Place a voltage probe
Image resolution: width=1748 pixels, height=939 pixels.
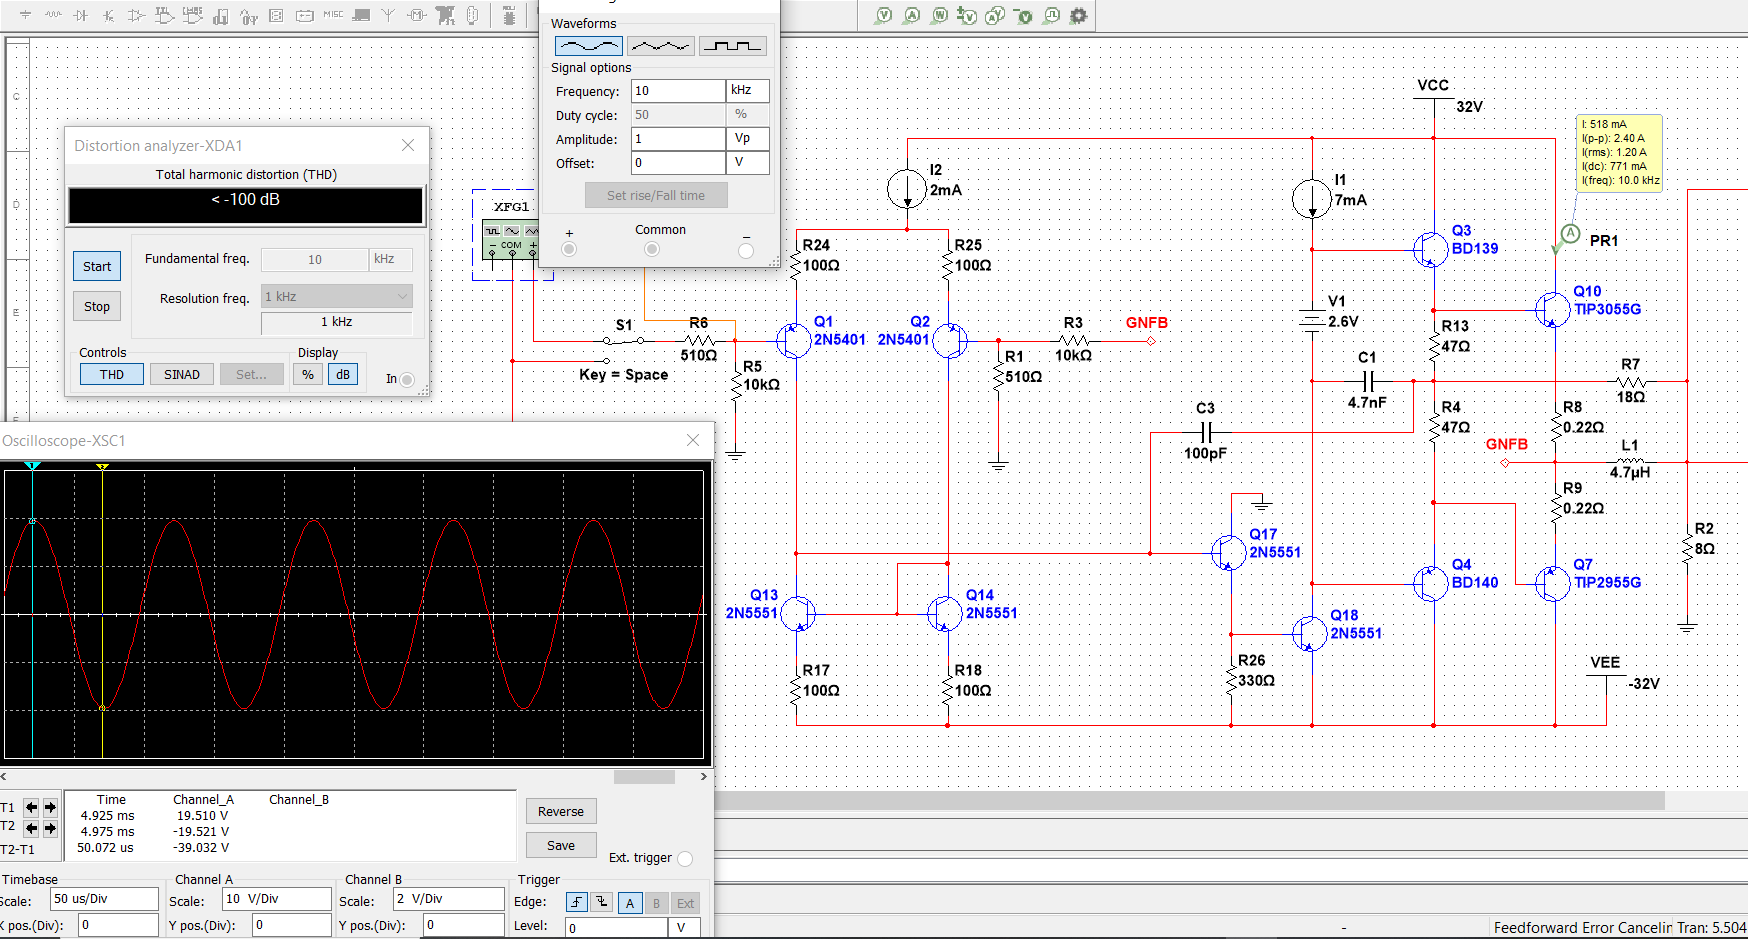pos(884,15)
